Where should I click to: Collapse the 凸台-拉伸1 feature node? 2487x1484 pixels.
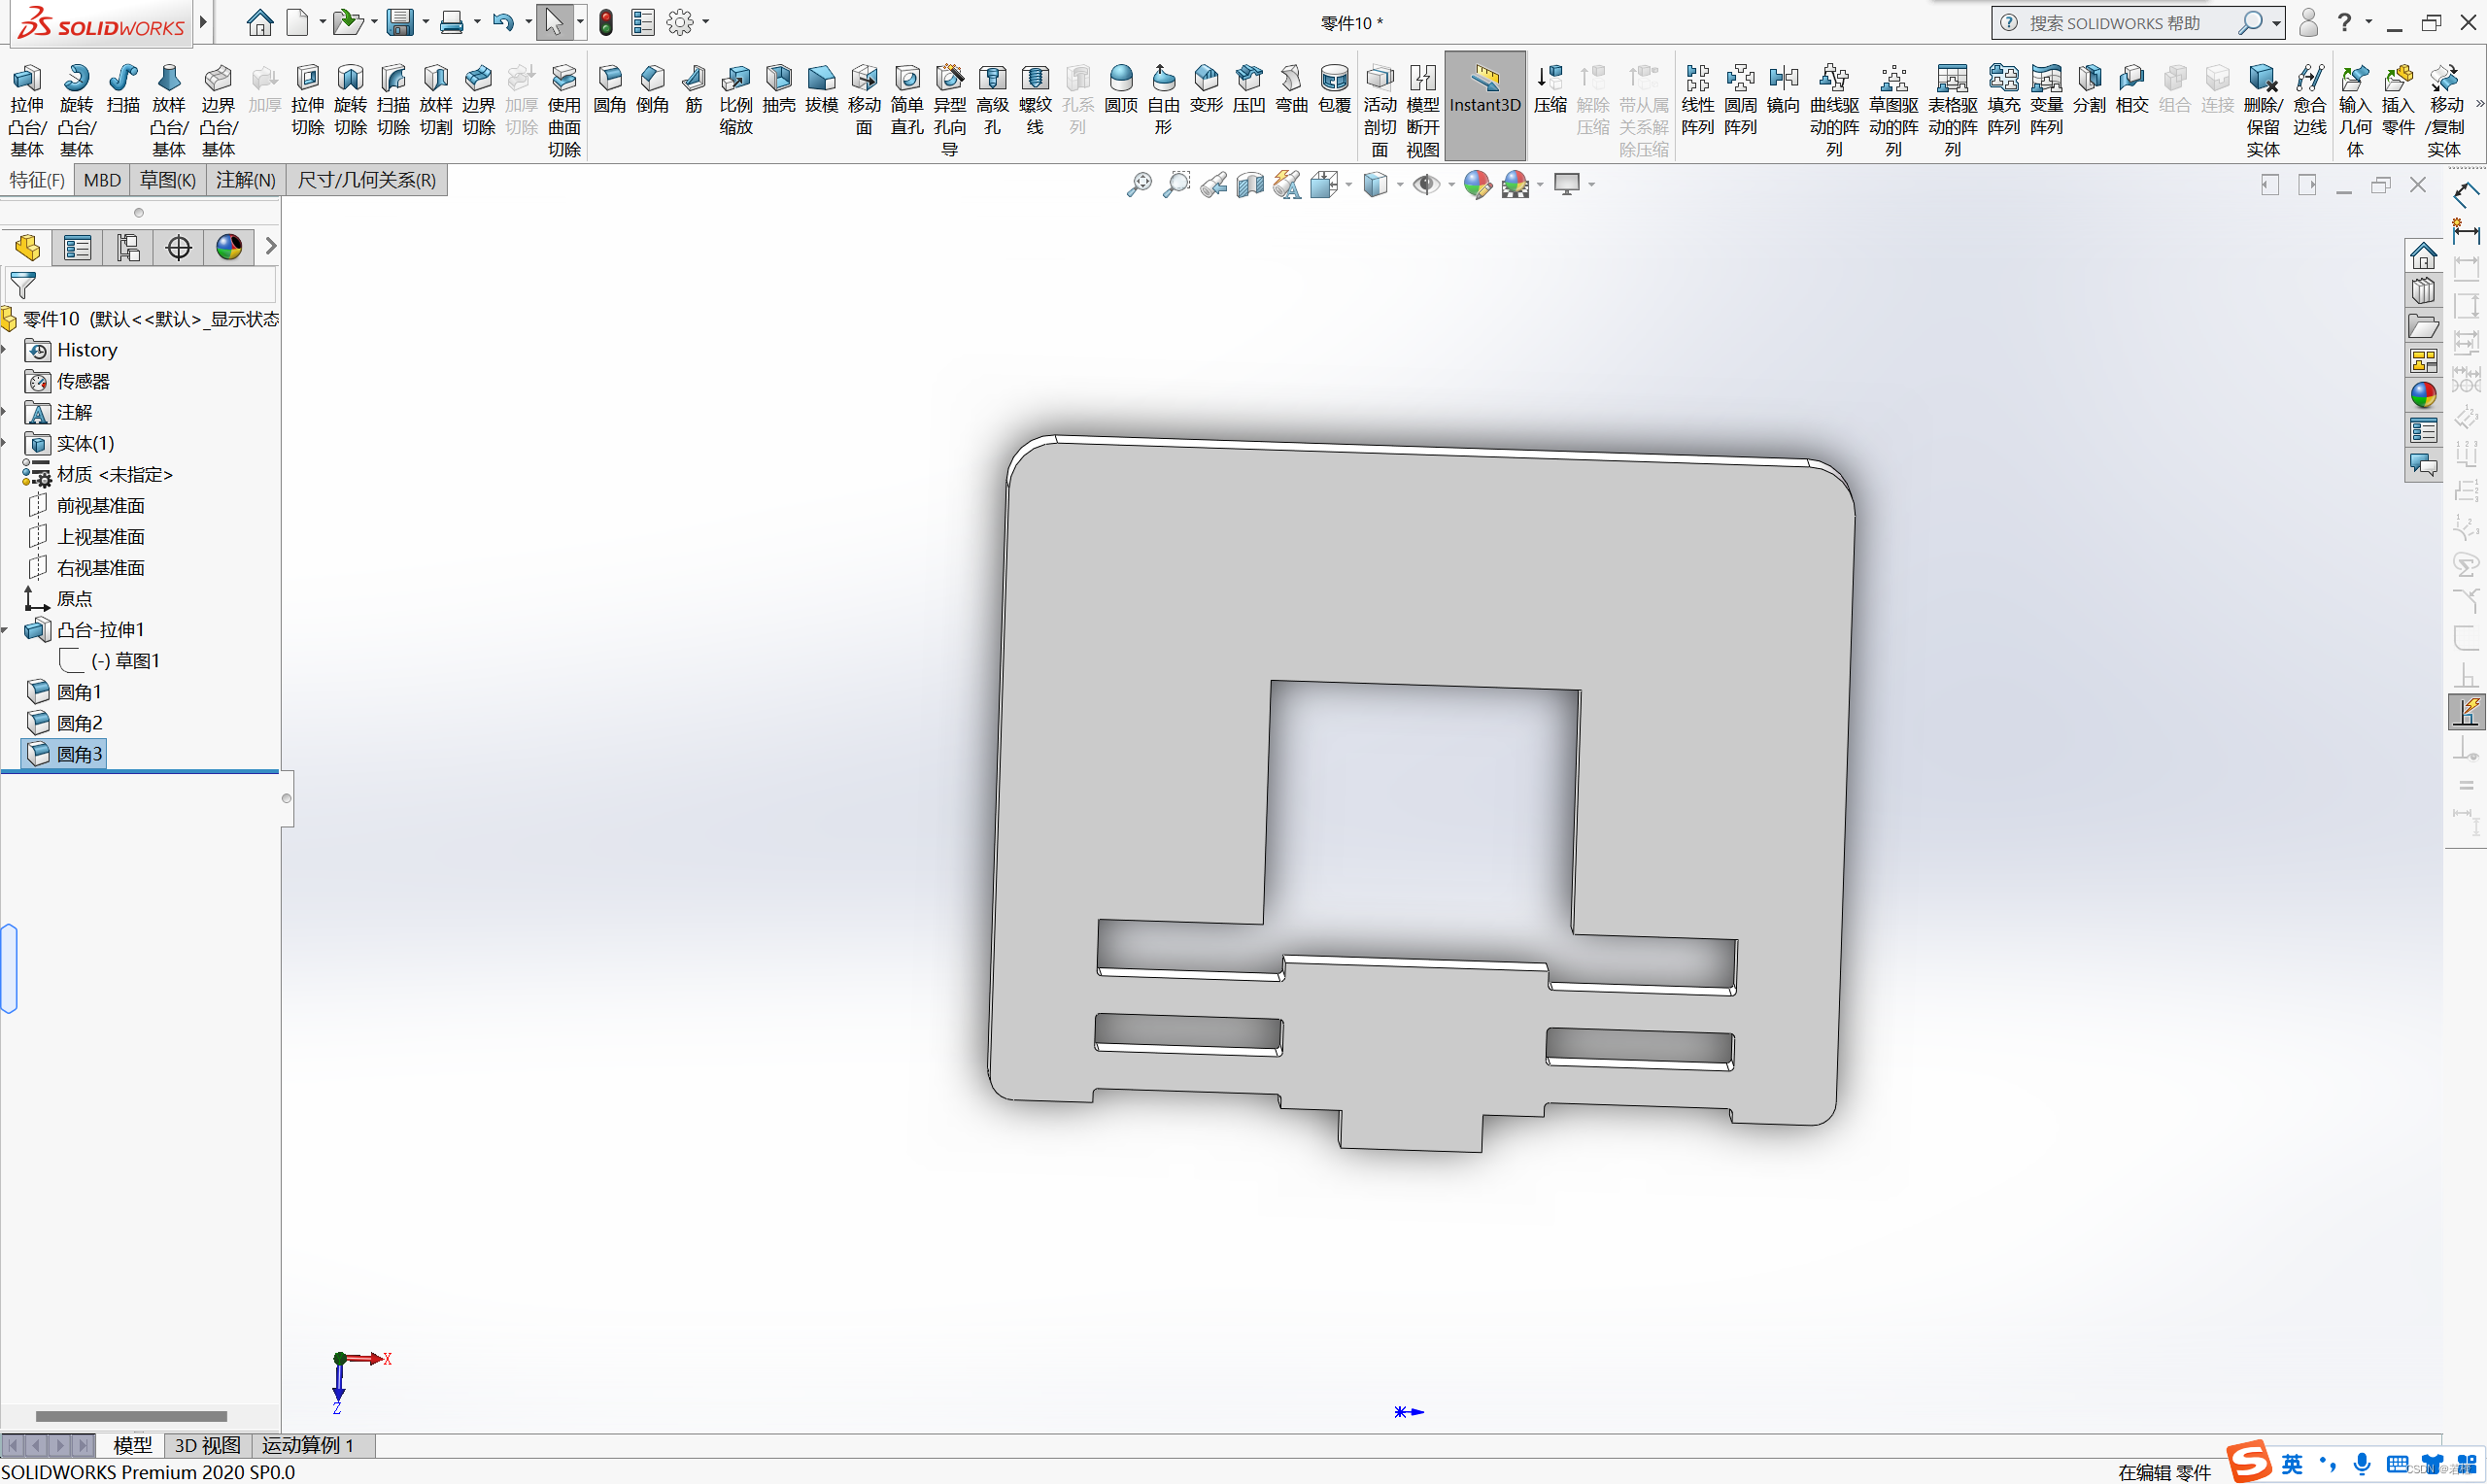(x=6, y=630)
